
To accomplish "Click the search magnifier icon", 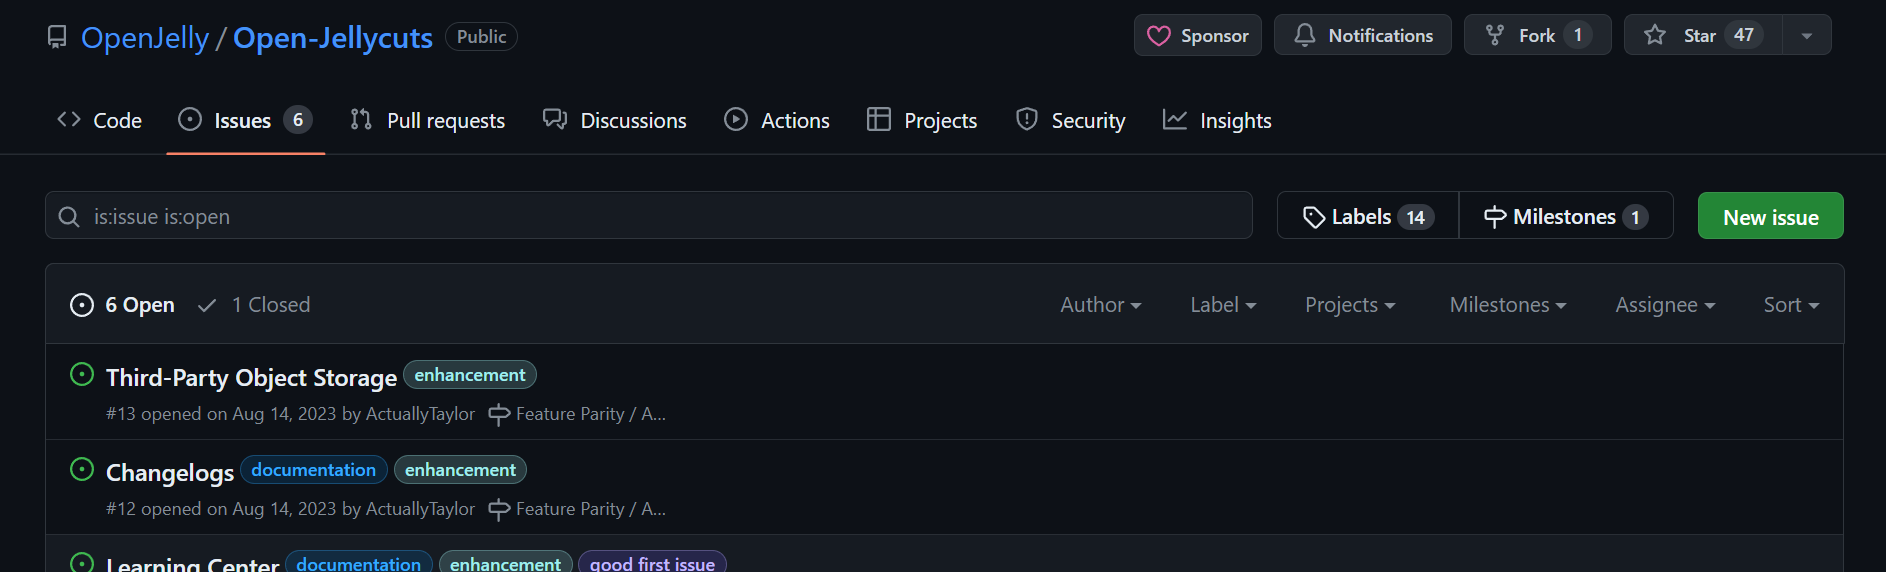I will pos(69,216).
